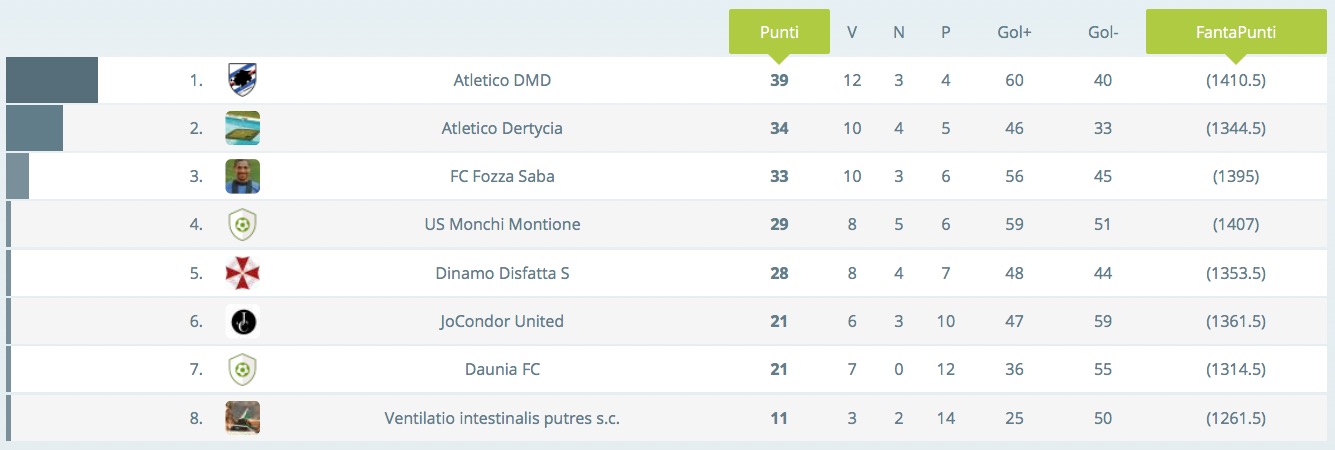The width and height of the screenshot is (1335, 450).
Task: Click the Atletico DMD team crest icon
Action: coord(242,80)
